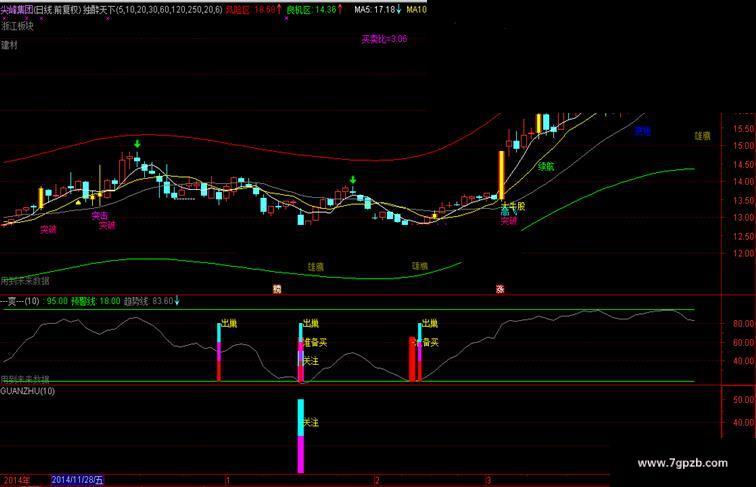Click the cyan-magenta bar in GUANZHU pane
Viewport: 756px width, 487px height.
point(301,436)
